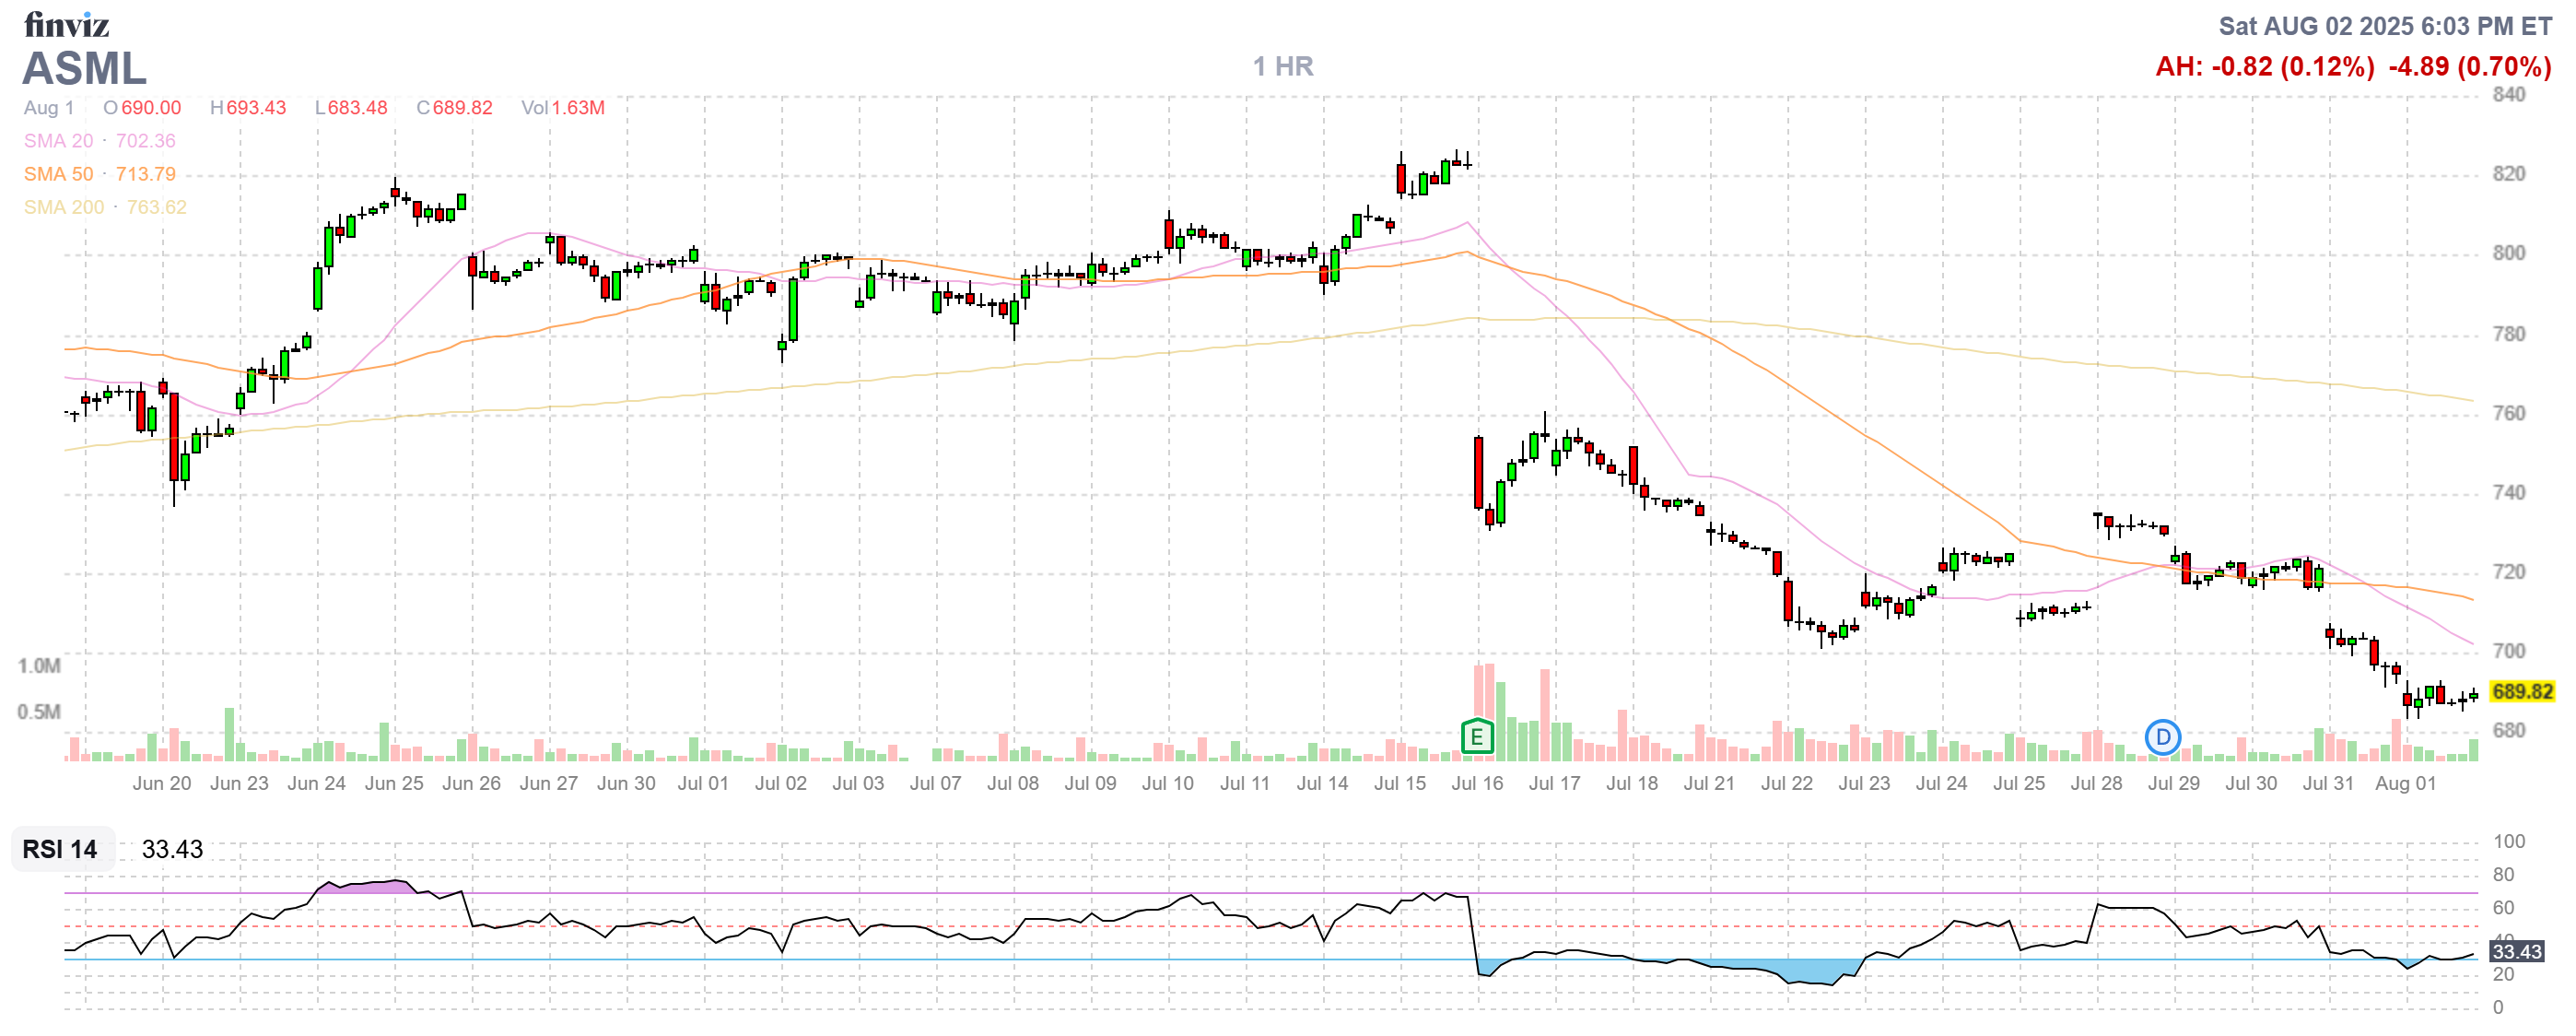Select the SMA 50 indicator label

[x=59, y=174]
